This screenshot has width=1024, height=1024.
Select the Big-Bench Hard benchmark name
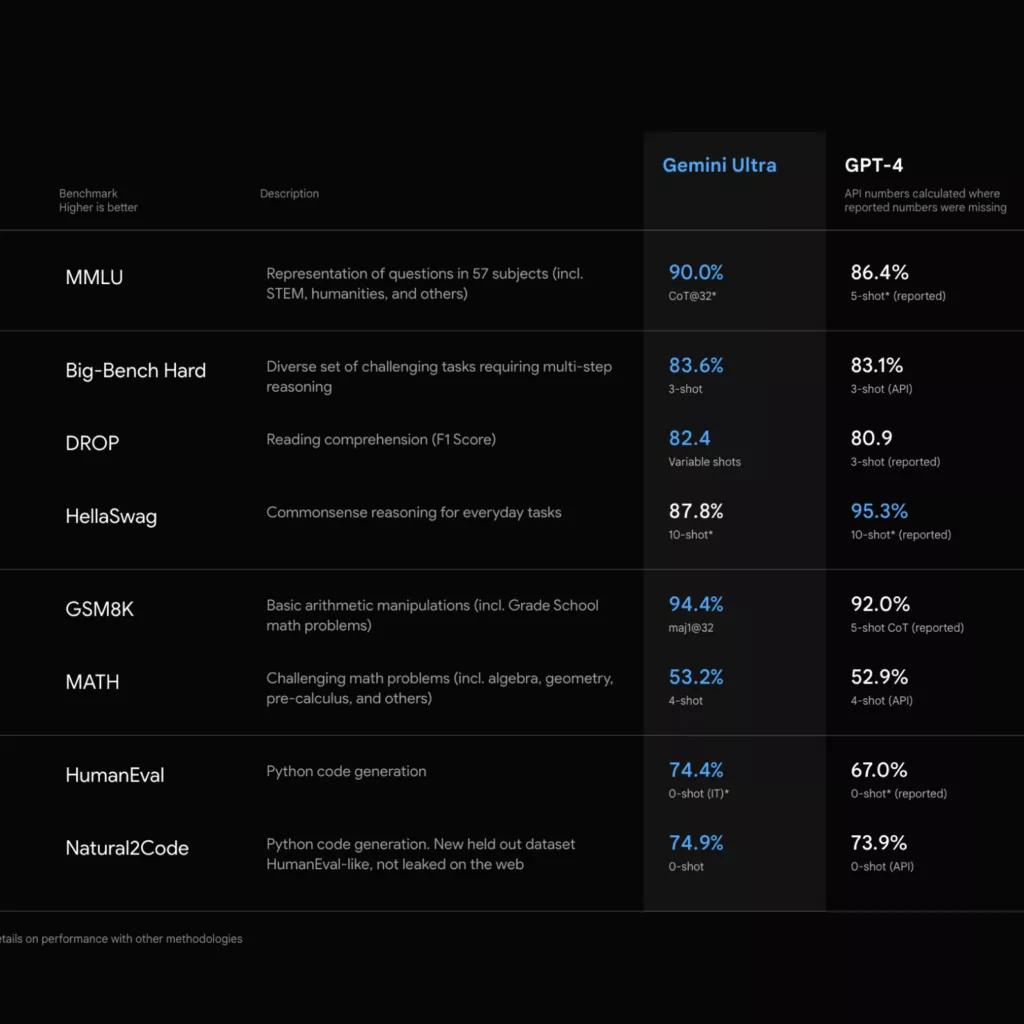(x=135, y=371)
